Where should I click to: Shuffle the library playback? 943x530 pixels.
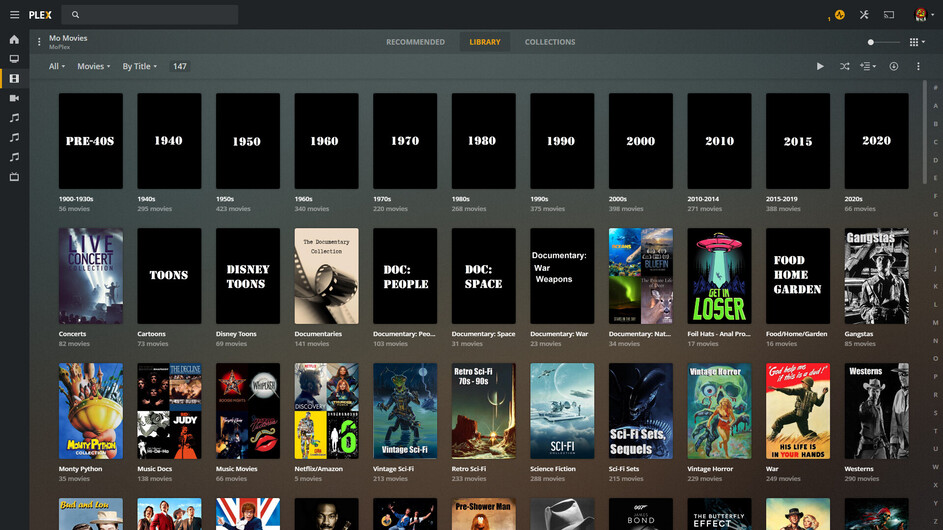click(844, 66)
